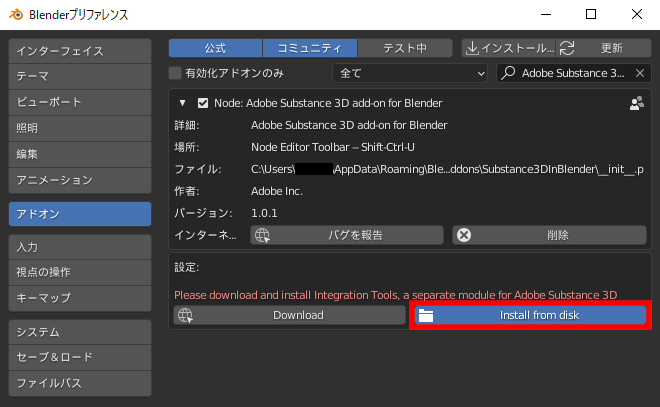
Task: Minimize the Blender preferences window
Action: [x=546, y=14]
